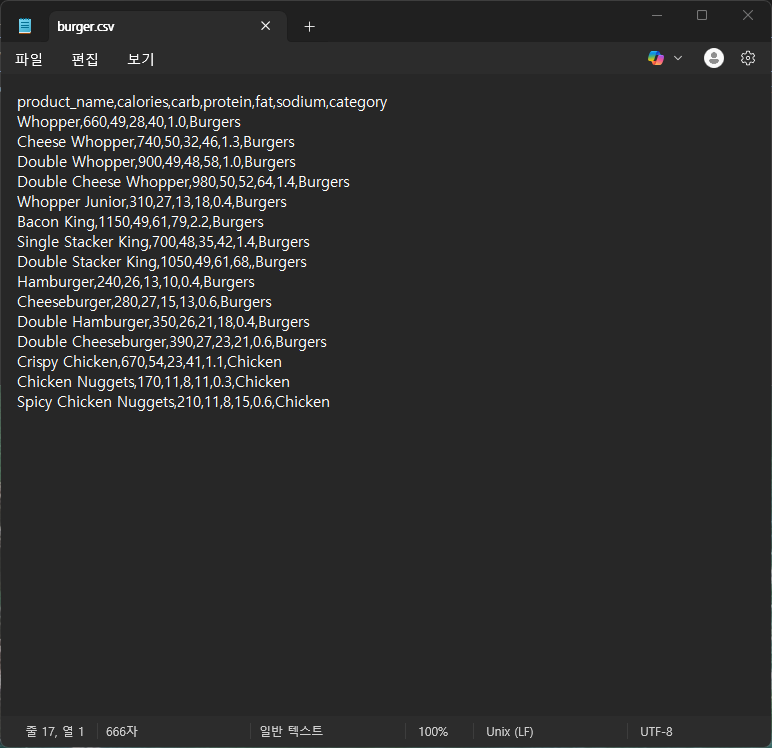Click the '줄 17, 열 1' status entry
Viewport: 772px width, 748px height.
[55, 731]
